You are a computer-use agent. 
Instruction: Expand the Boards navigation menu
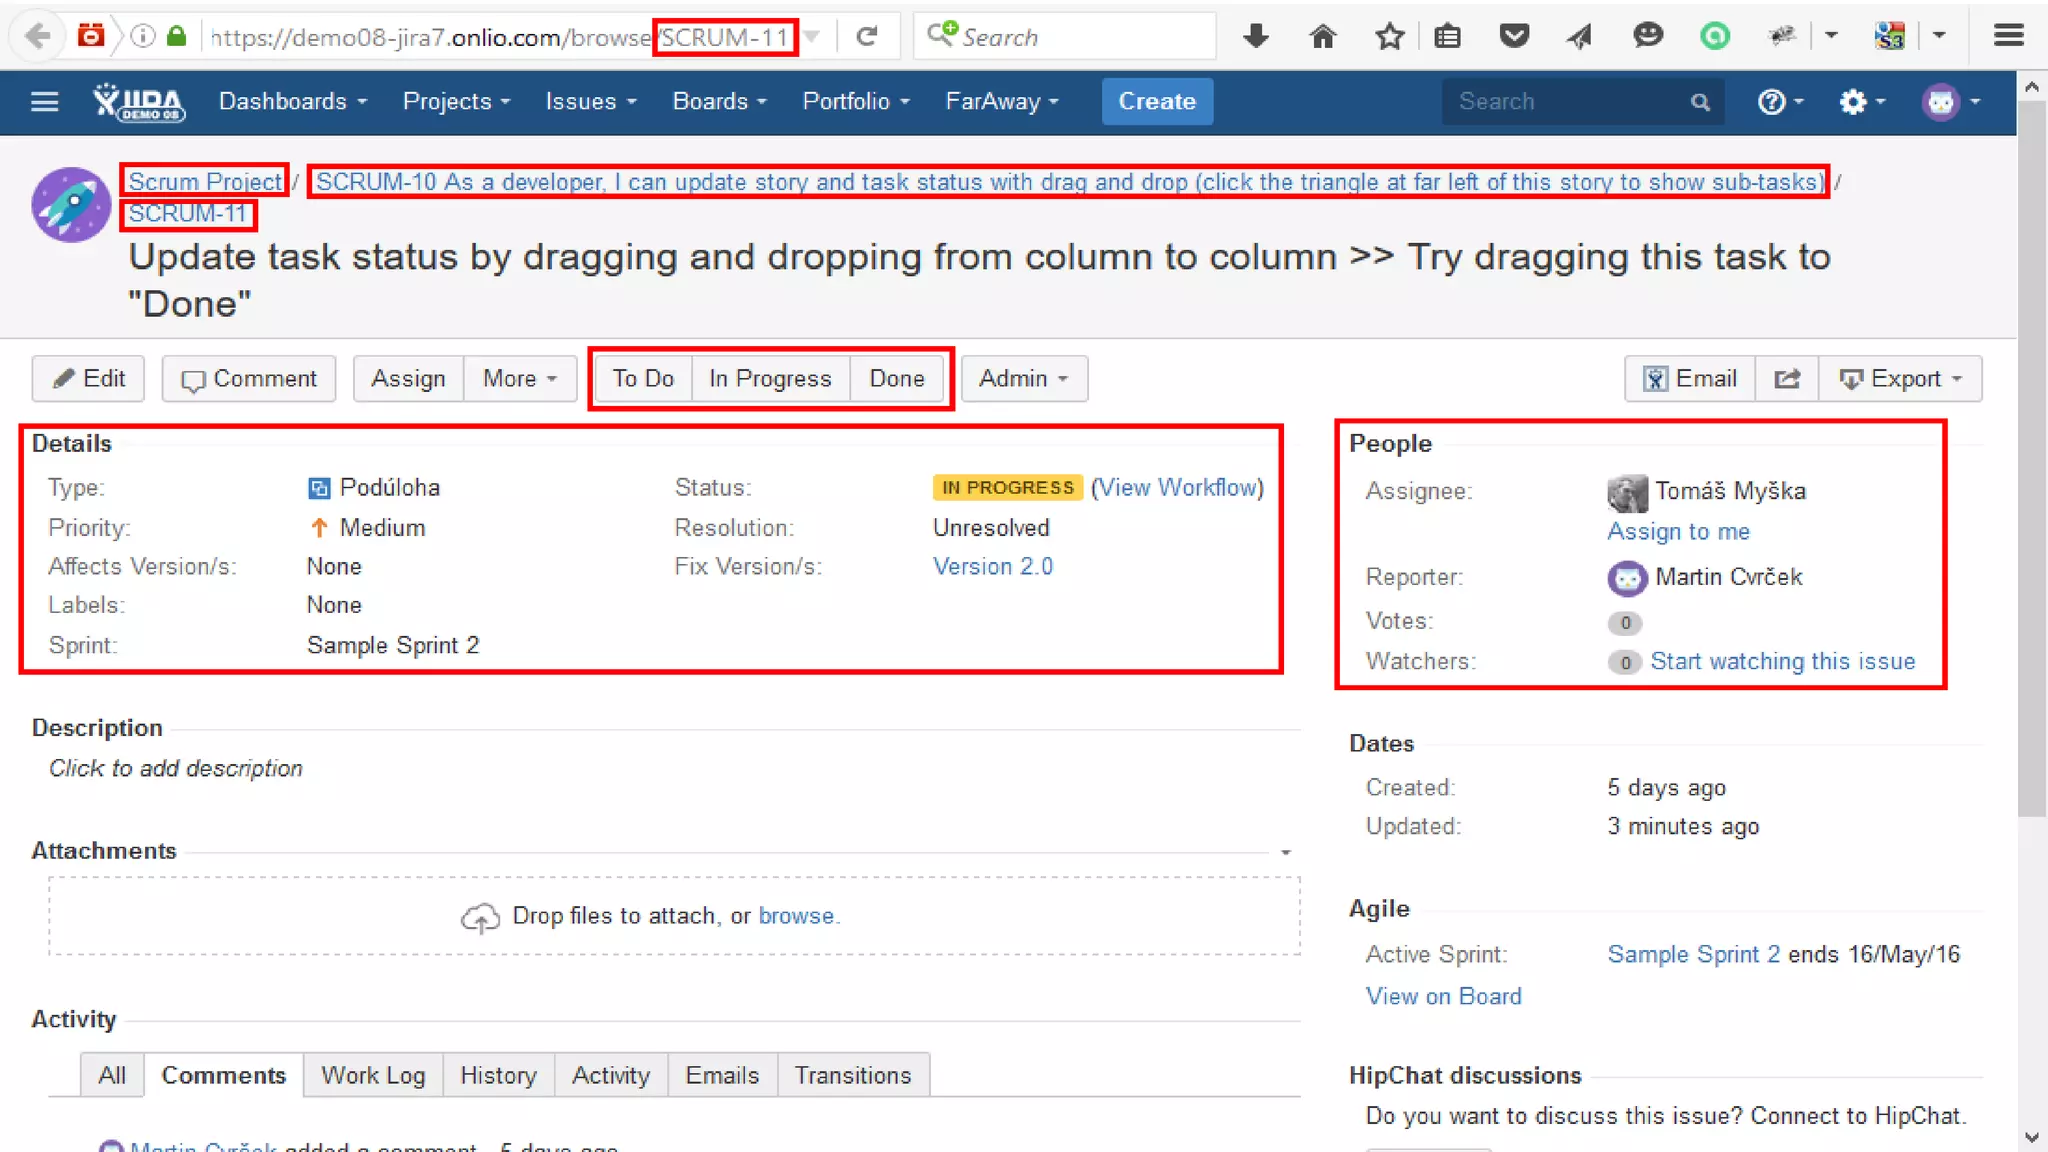719,102
